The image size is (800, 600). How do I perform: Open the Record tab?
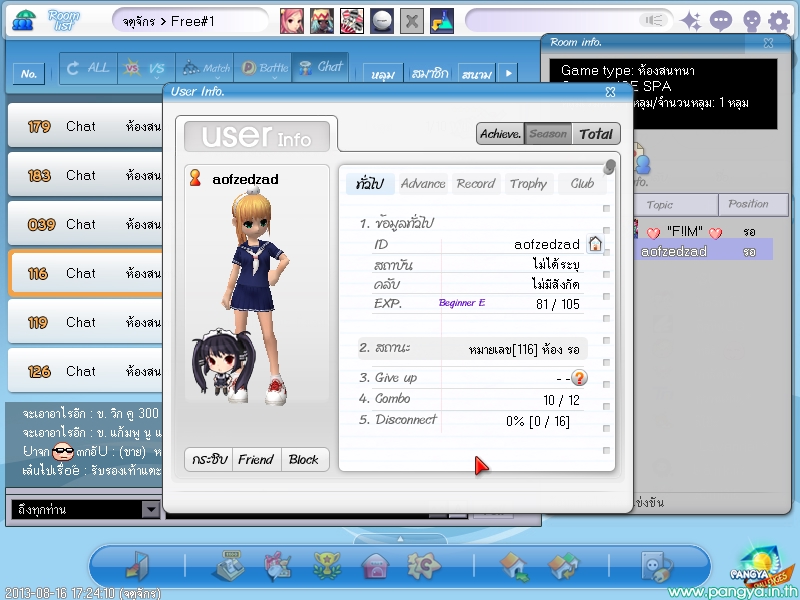point(476,184)
